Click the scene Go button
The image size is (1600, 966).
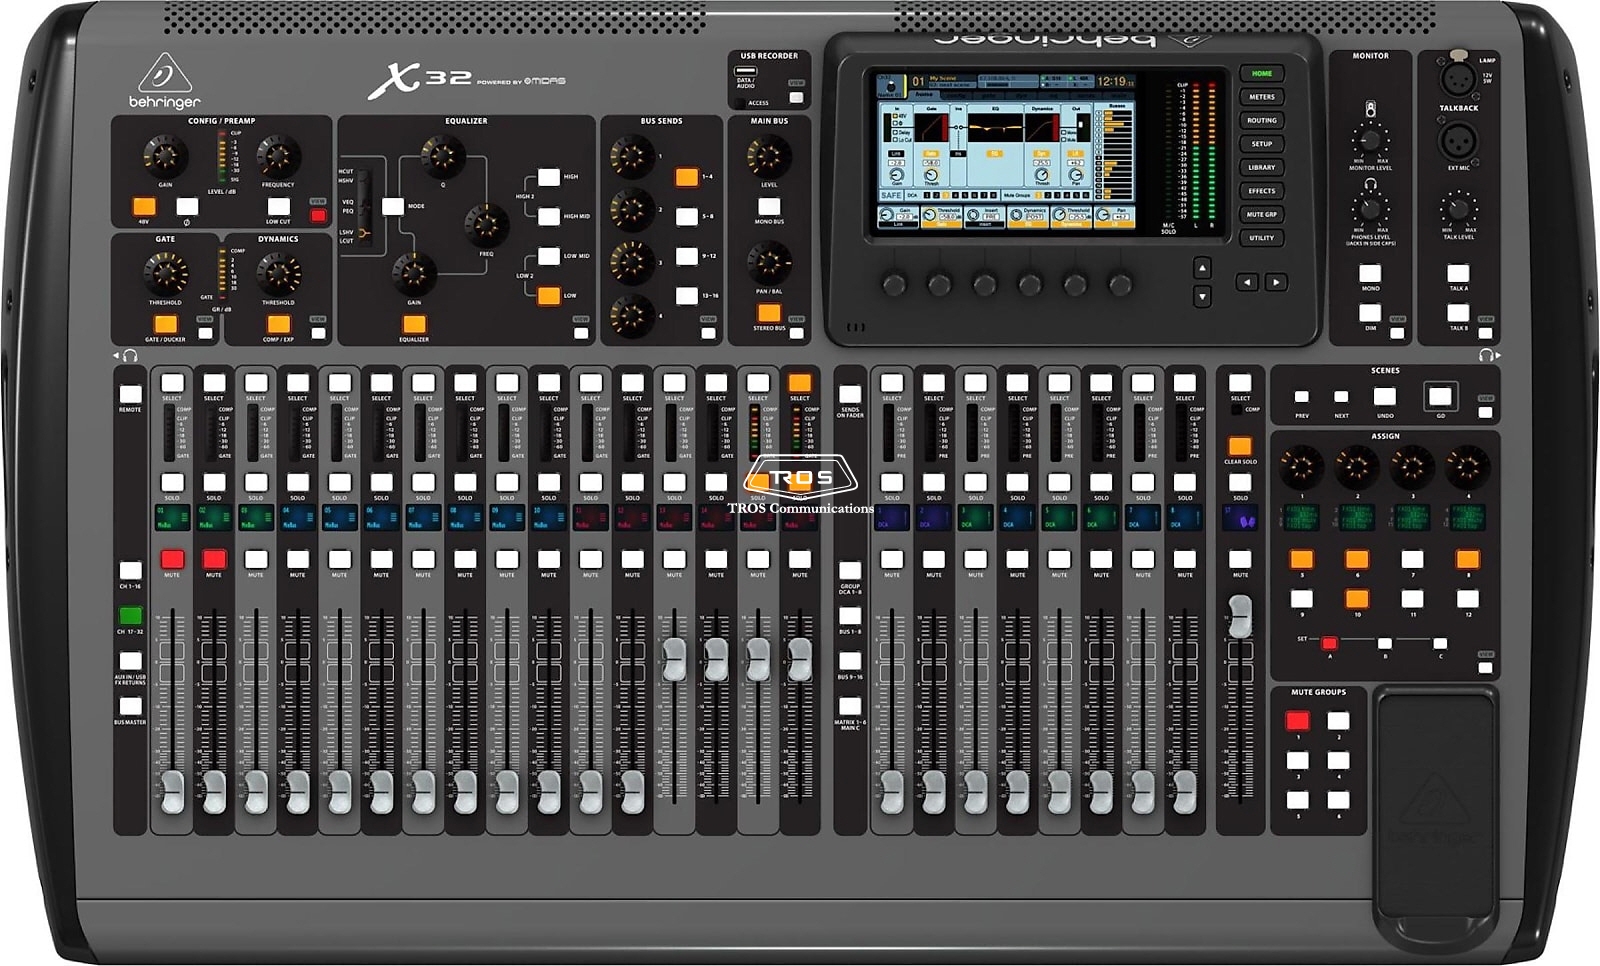pyautogui.click(x=1440, y=396)
